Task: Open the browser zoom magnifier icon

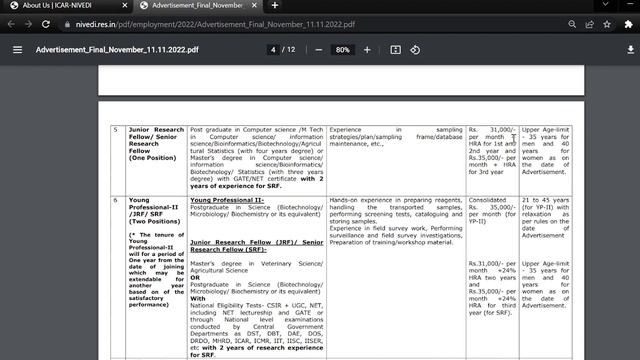Action: pyautogui.click(x=572, y=24)
